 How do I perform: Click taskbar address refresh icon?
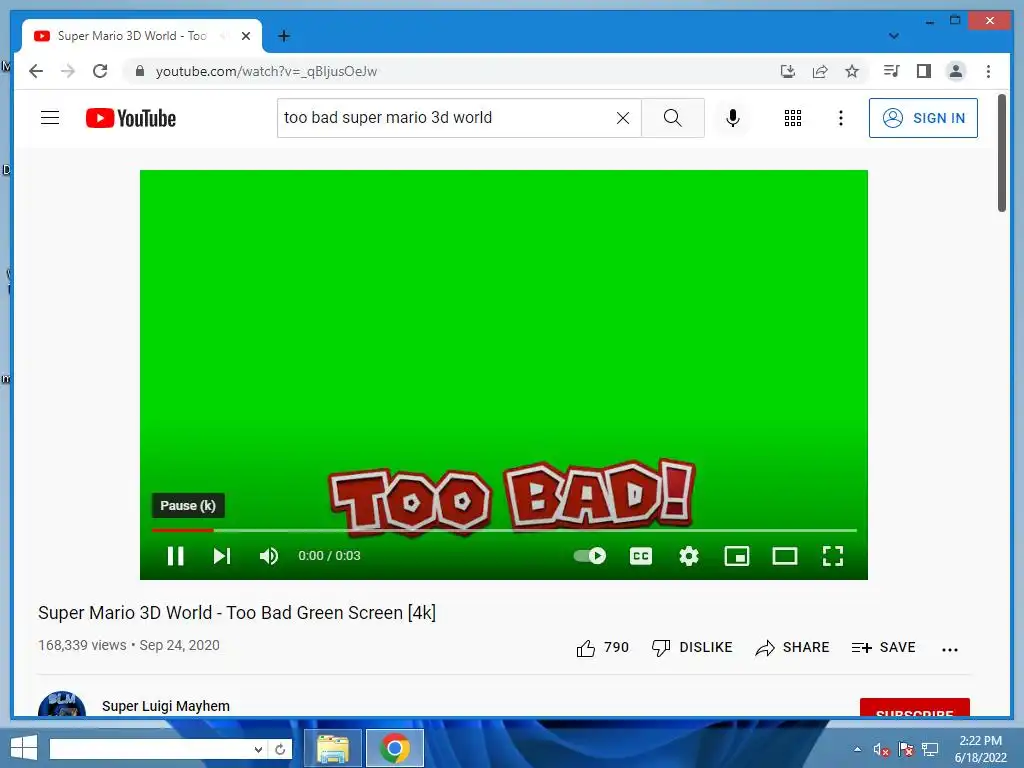pyautogui.click(x=280, y=749)
